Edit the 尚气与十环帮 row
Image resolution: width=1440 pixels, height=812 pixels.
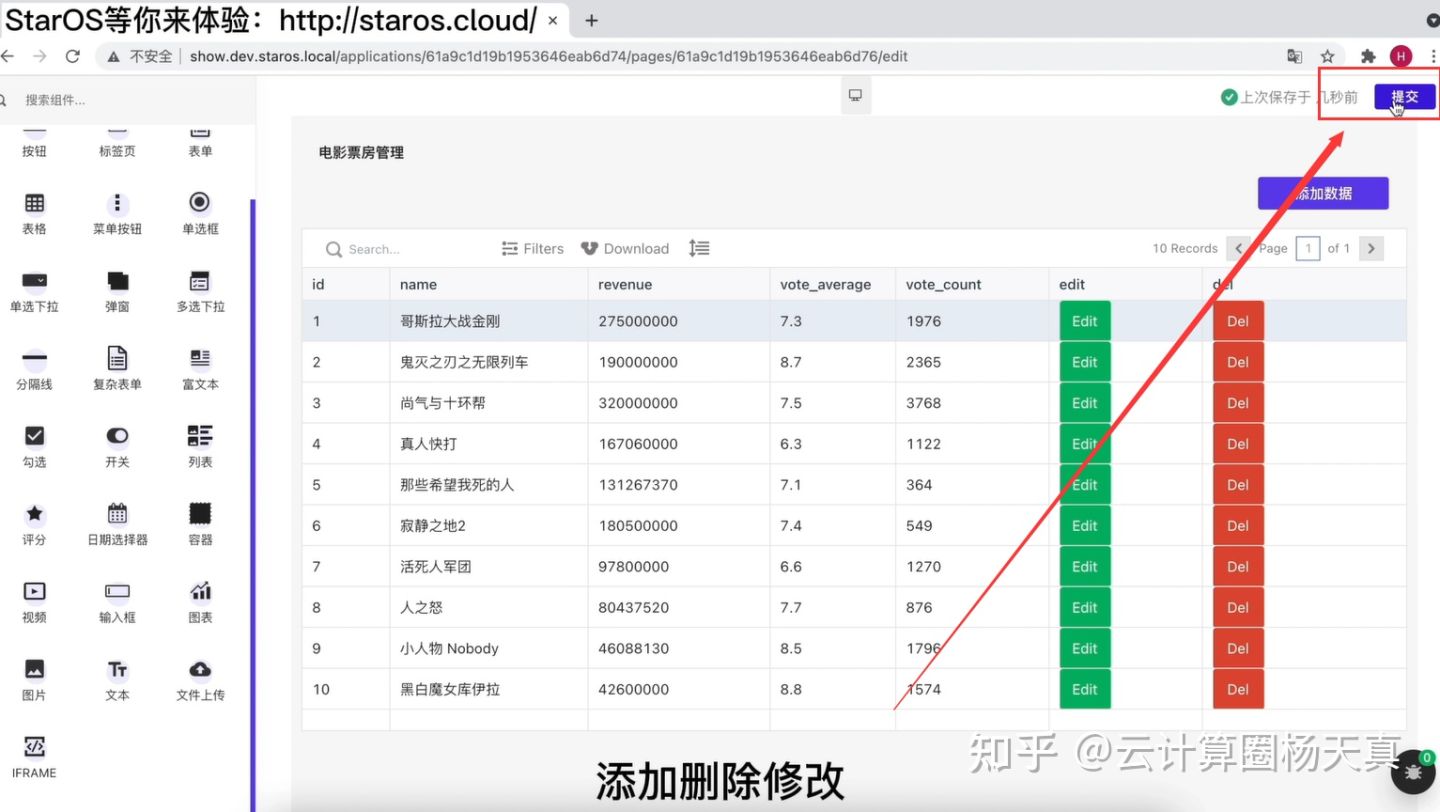1085,403
